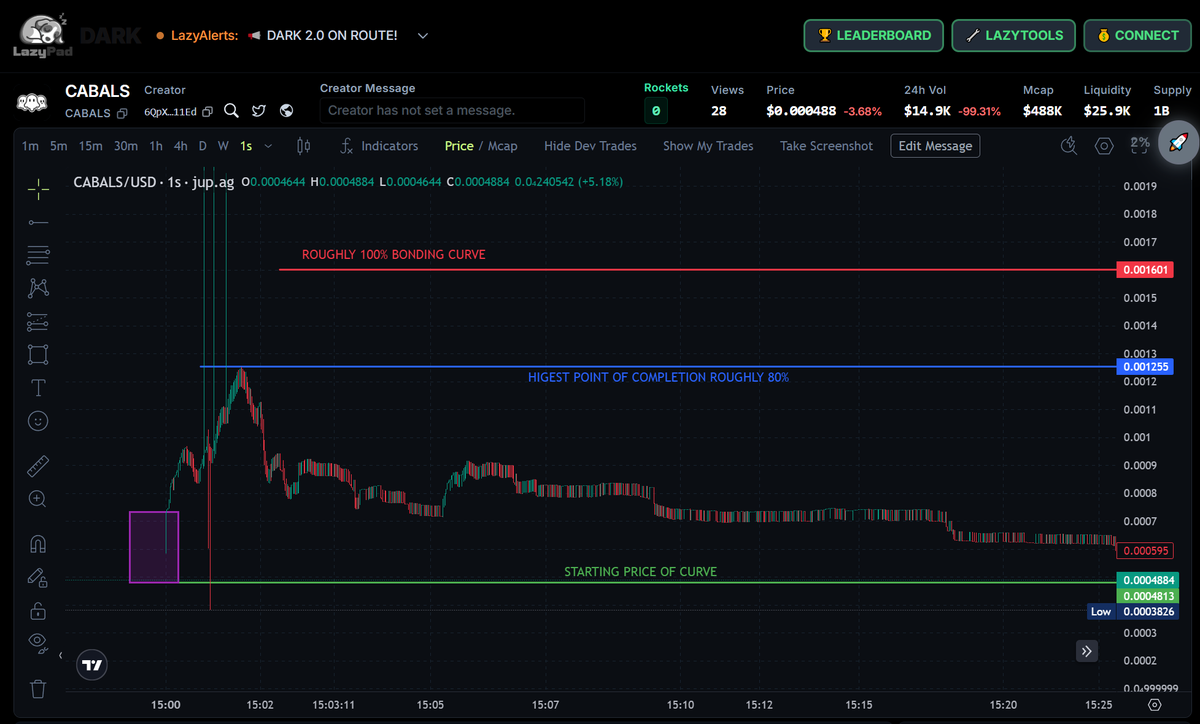The height and width of the screenshot is (724, 1200).
Task: Click the Creator Message input field
Action: (452, 110)
